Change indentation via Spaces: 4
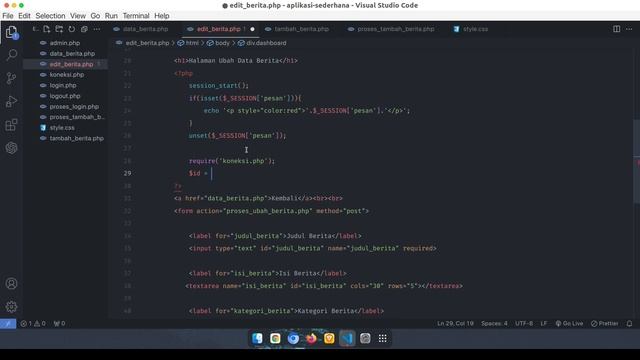This screenshot has width=640, height=360. [494, 324]
